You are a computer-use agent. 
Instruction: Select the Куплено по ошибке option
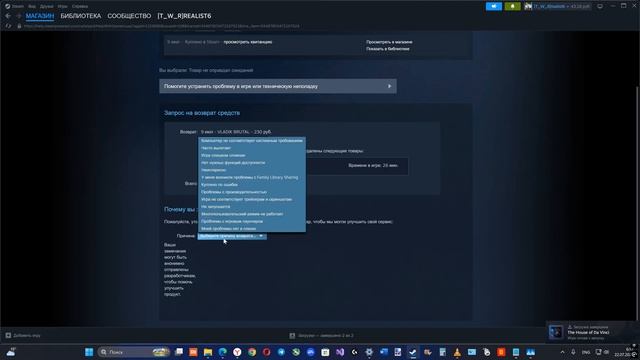click(252, 184)
